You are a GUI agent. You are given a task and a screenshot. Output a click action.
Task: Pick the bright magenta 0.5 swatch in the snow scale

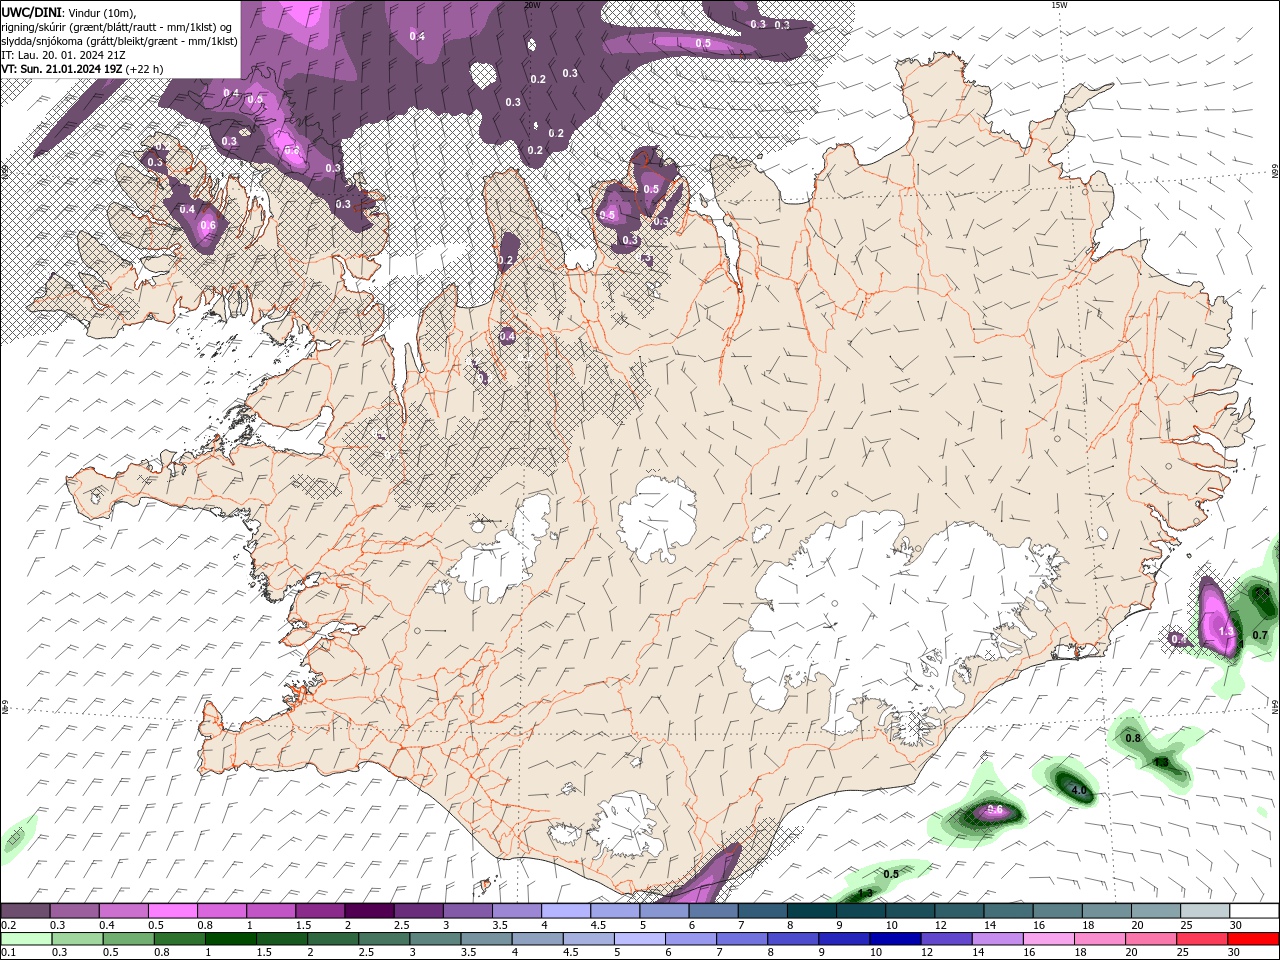[x=172, y=911]
